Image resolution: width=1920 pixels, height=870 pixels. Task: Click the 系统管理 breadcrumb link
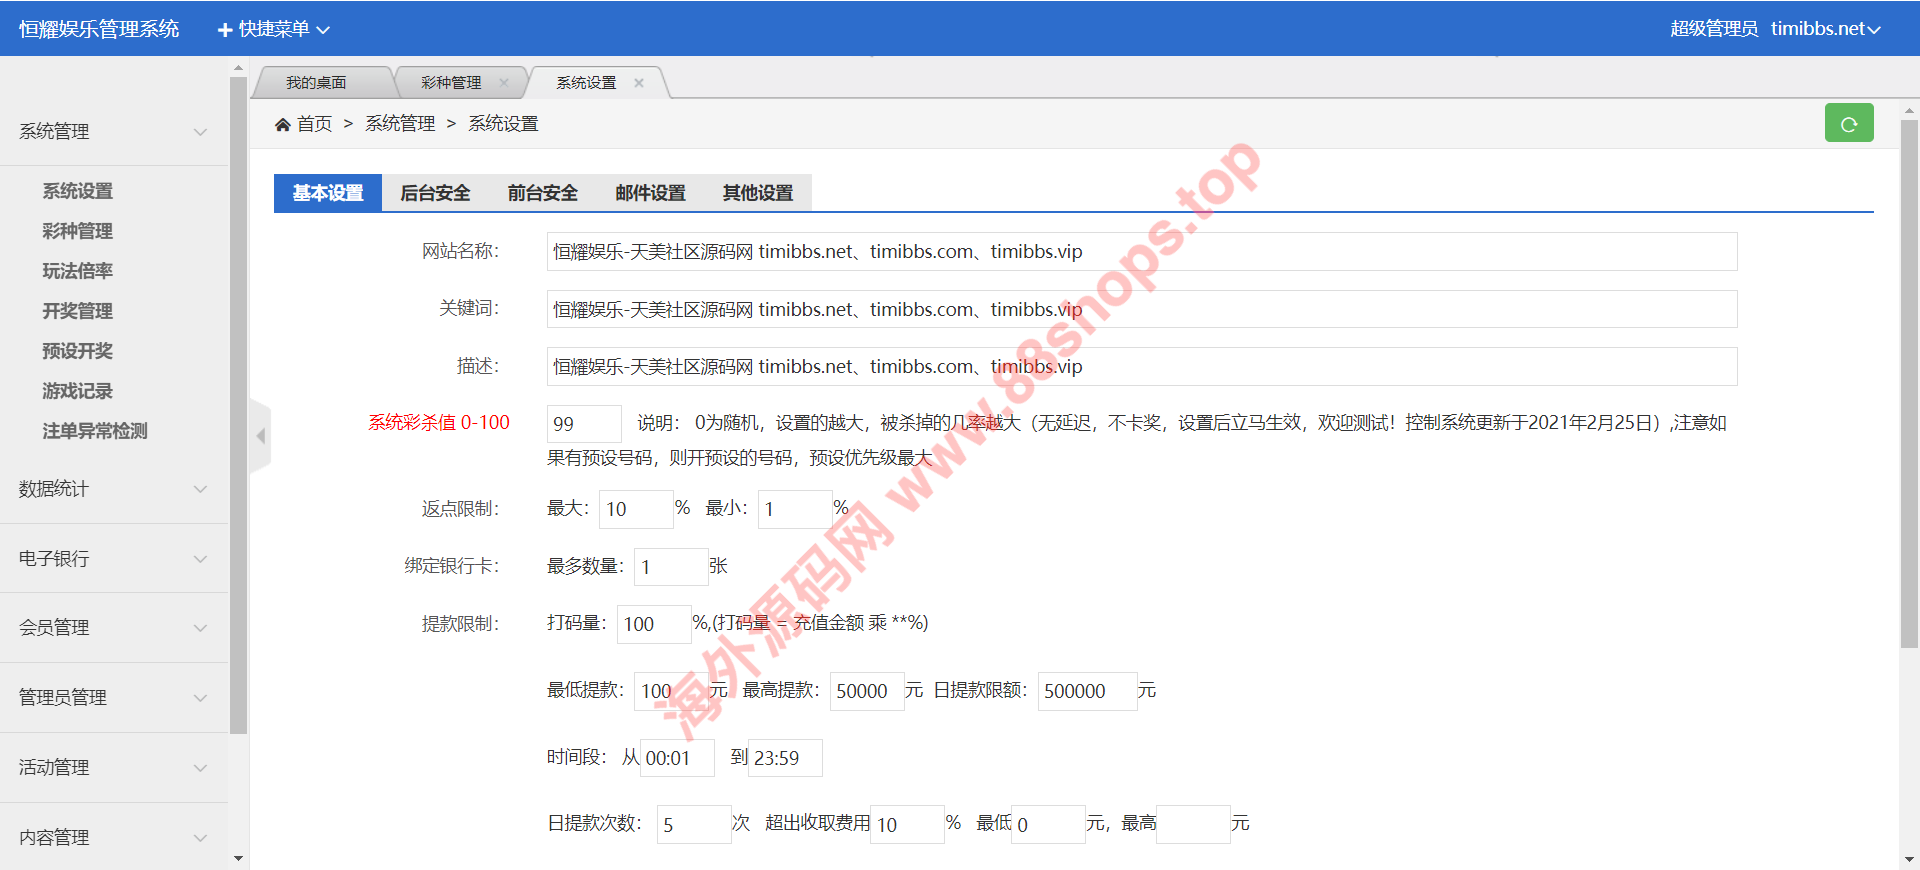(x=400, y=124)
